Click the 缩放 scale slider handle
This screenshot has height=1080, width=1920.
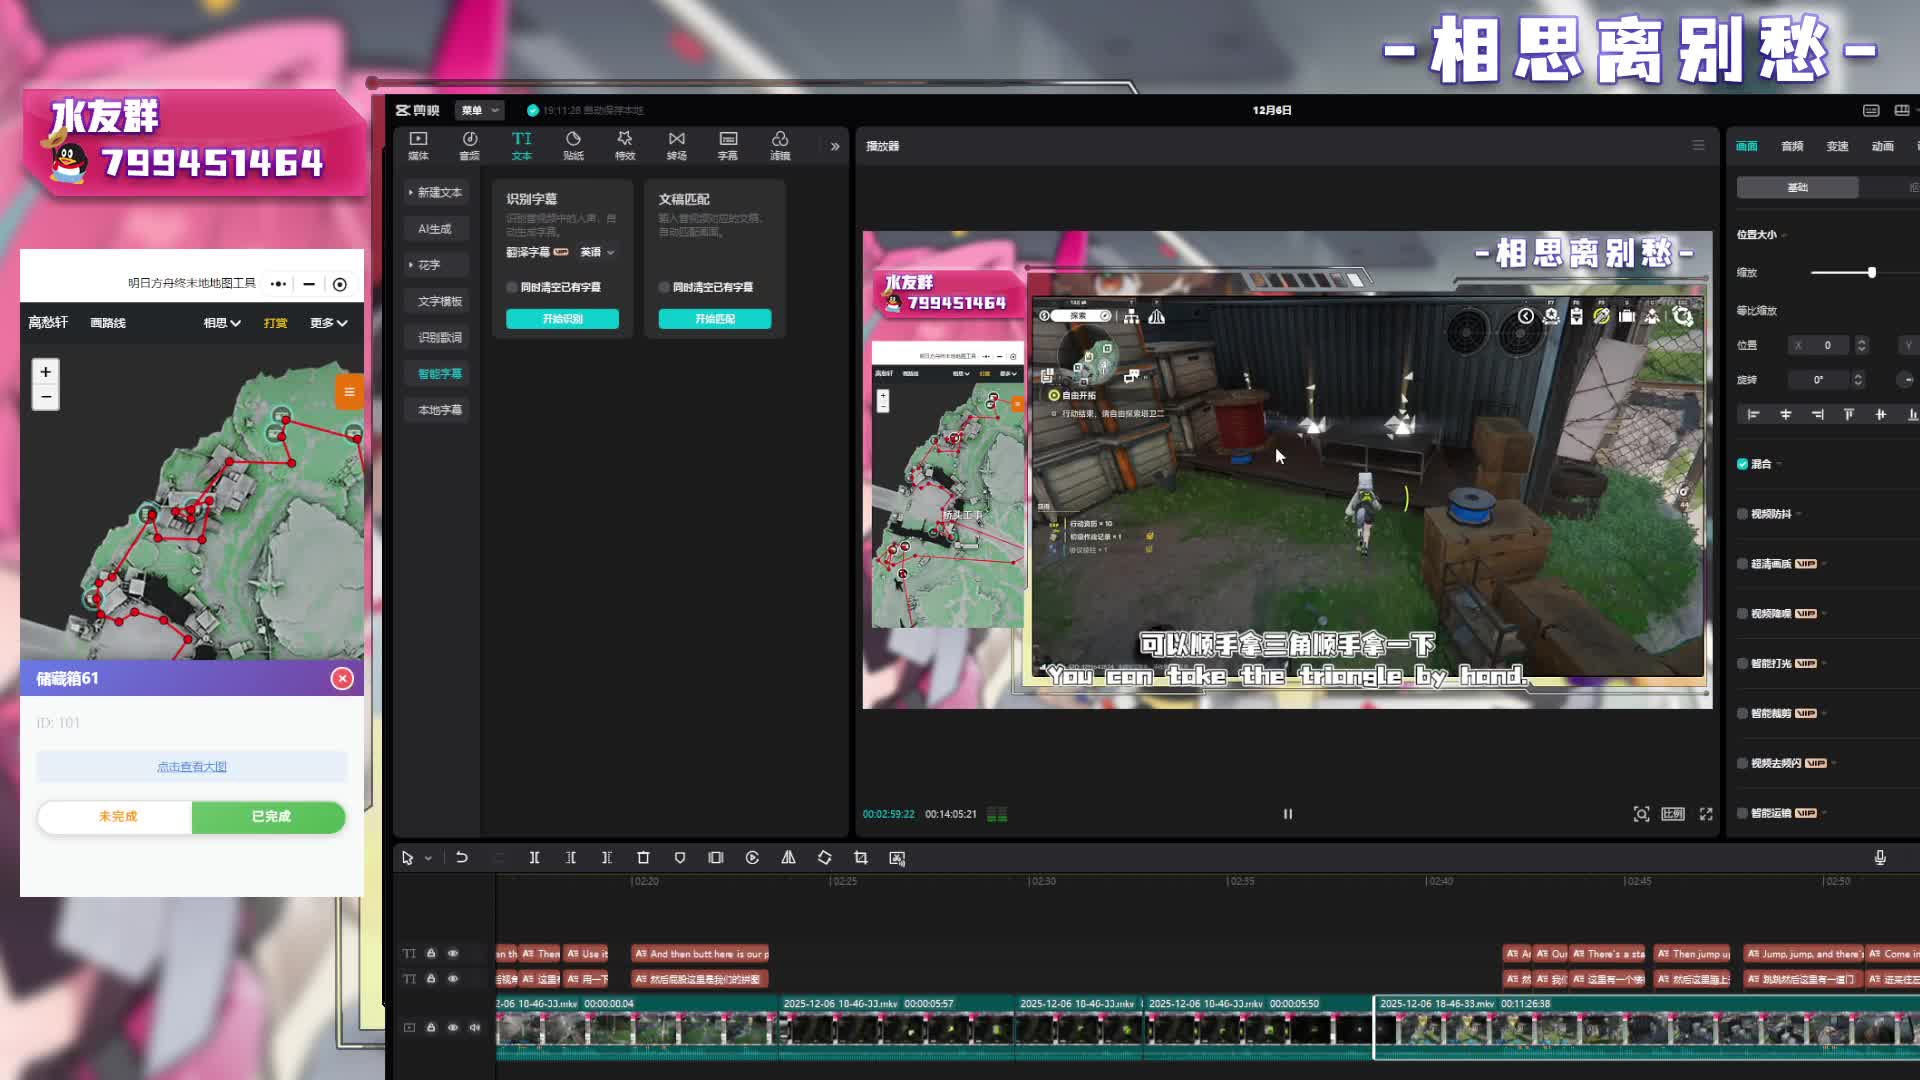(x=1871, y=272)
